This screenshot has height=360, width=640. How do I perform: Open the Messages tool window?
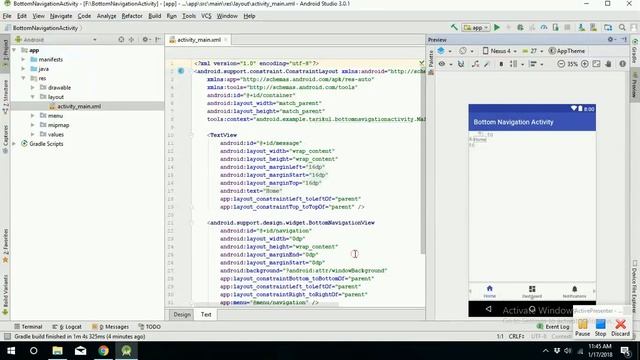click(x=110, y=327)
